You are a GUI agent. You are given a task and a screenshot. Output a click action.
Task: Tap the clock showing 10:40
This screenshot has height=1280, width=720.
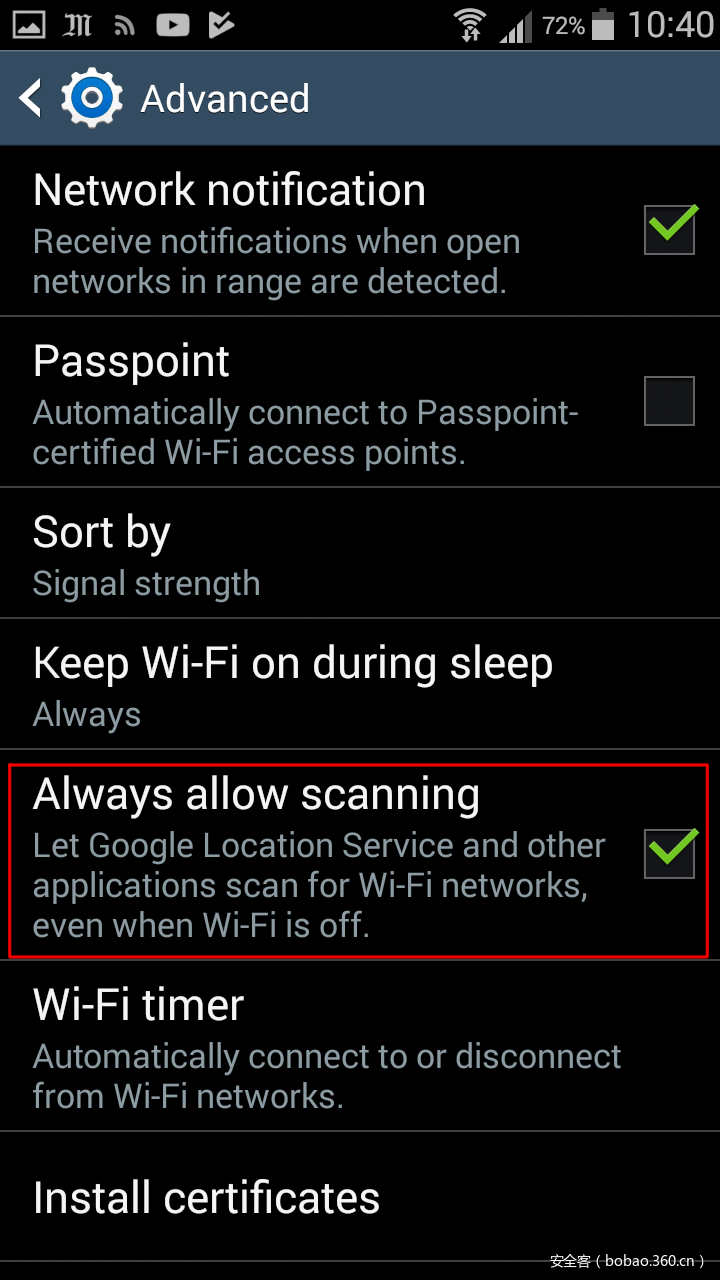tap(670, 25)
